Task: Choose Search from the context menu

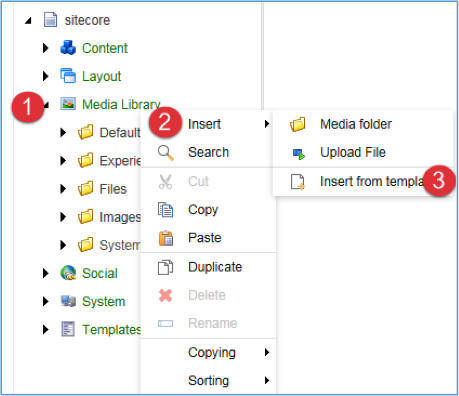Action: point(208,152)
